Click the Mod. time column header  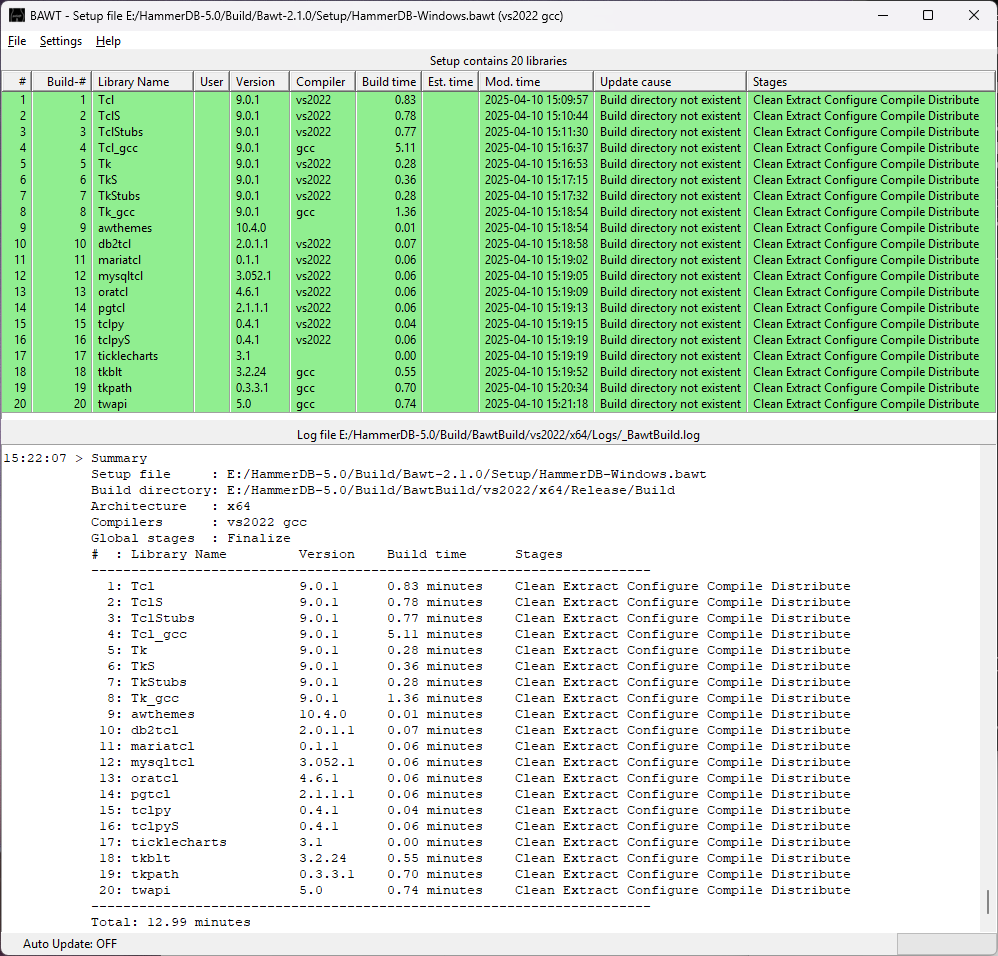click(536, 81)
